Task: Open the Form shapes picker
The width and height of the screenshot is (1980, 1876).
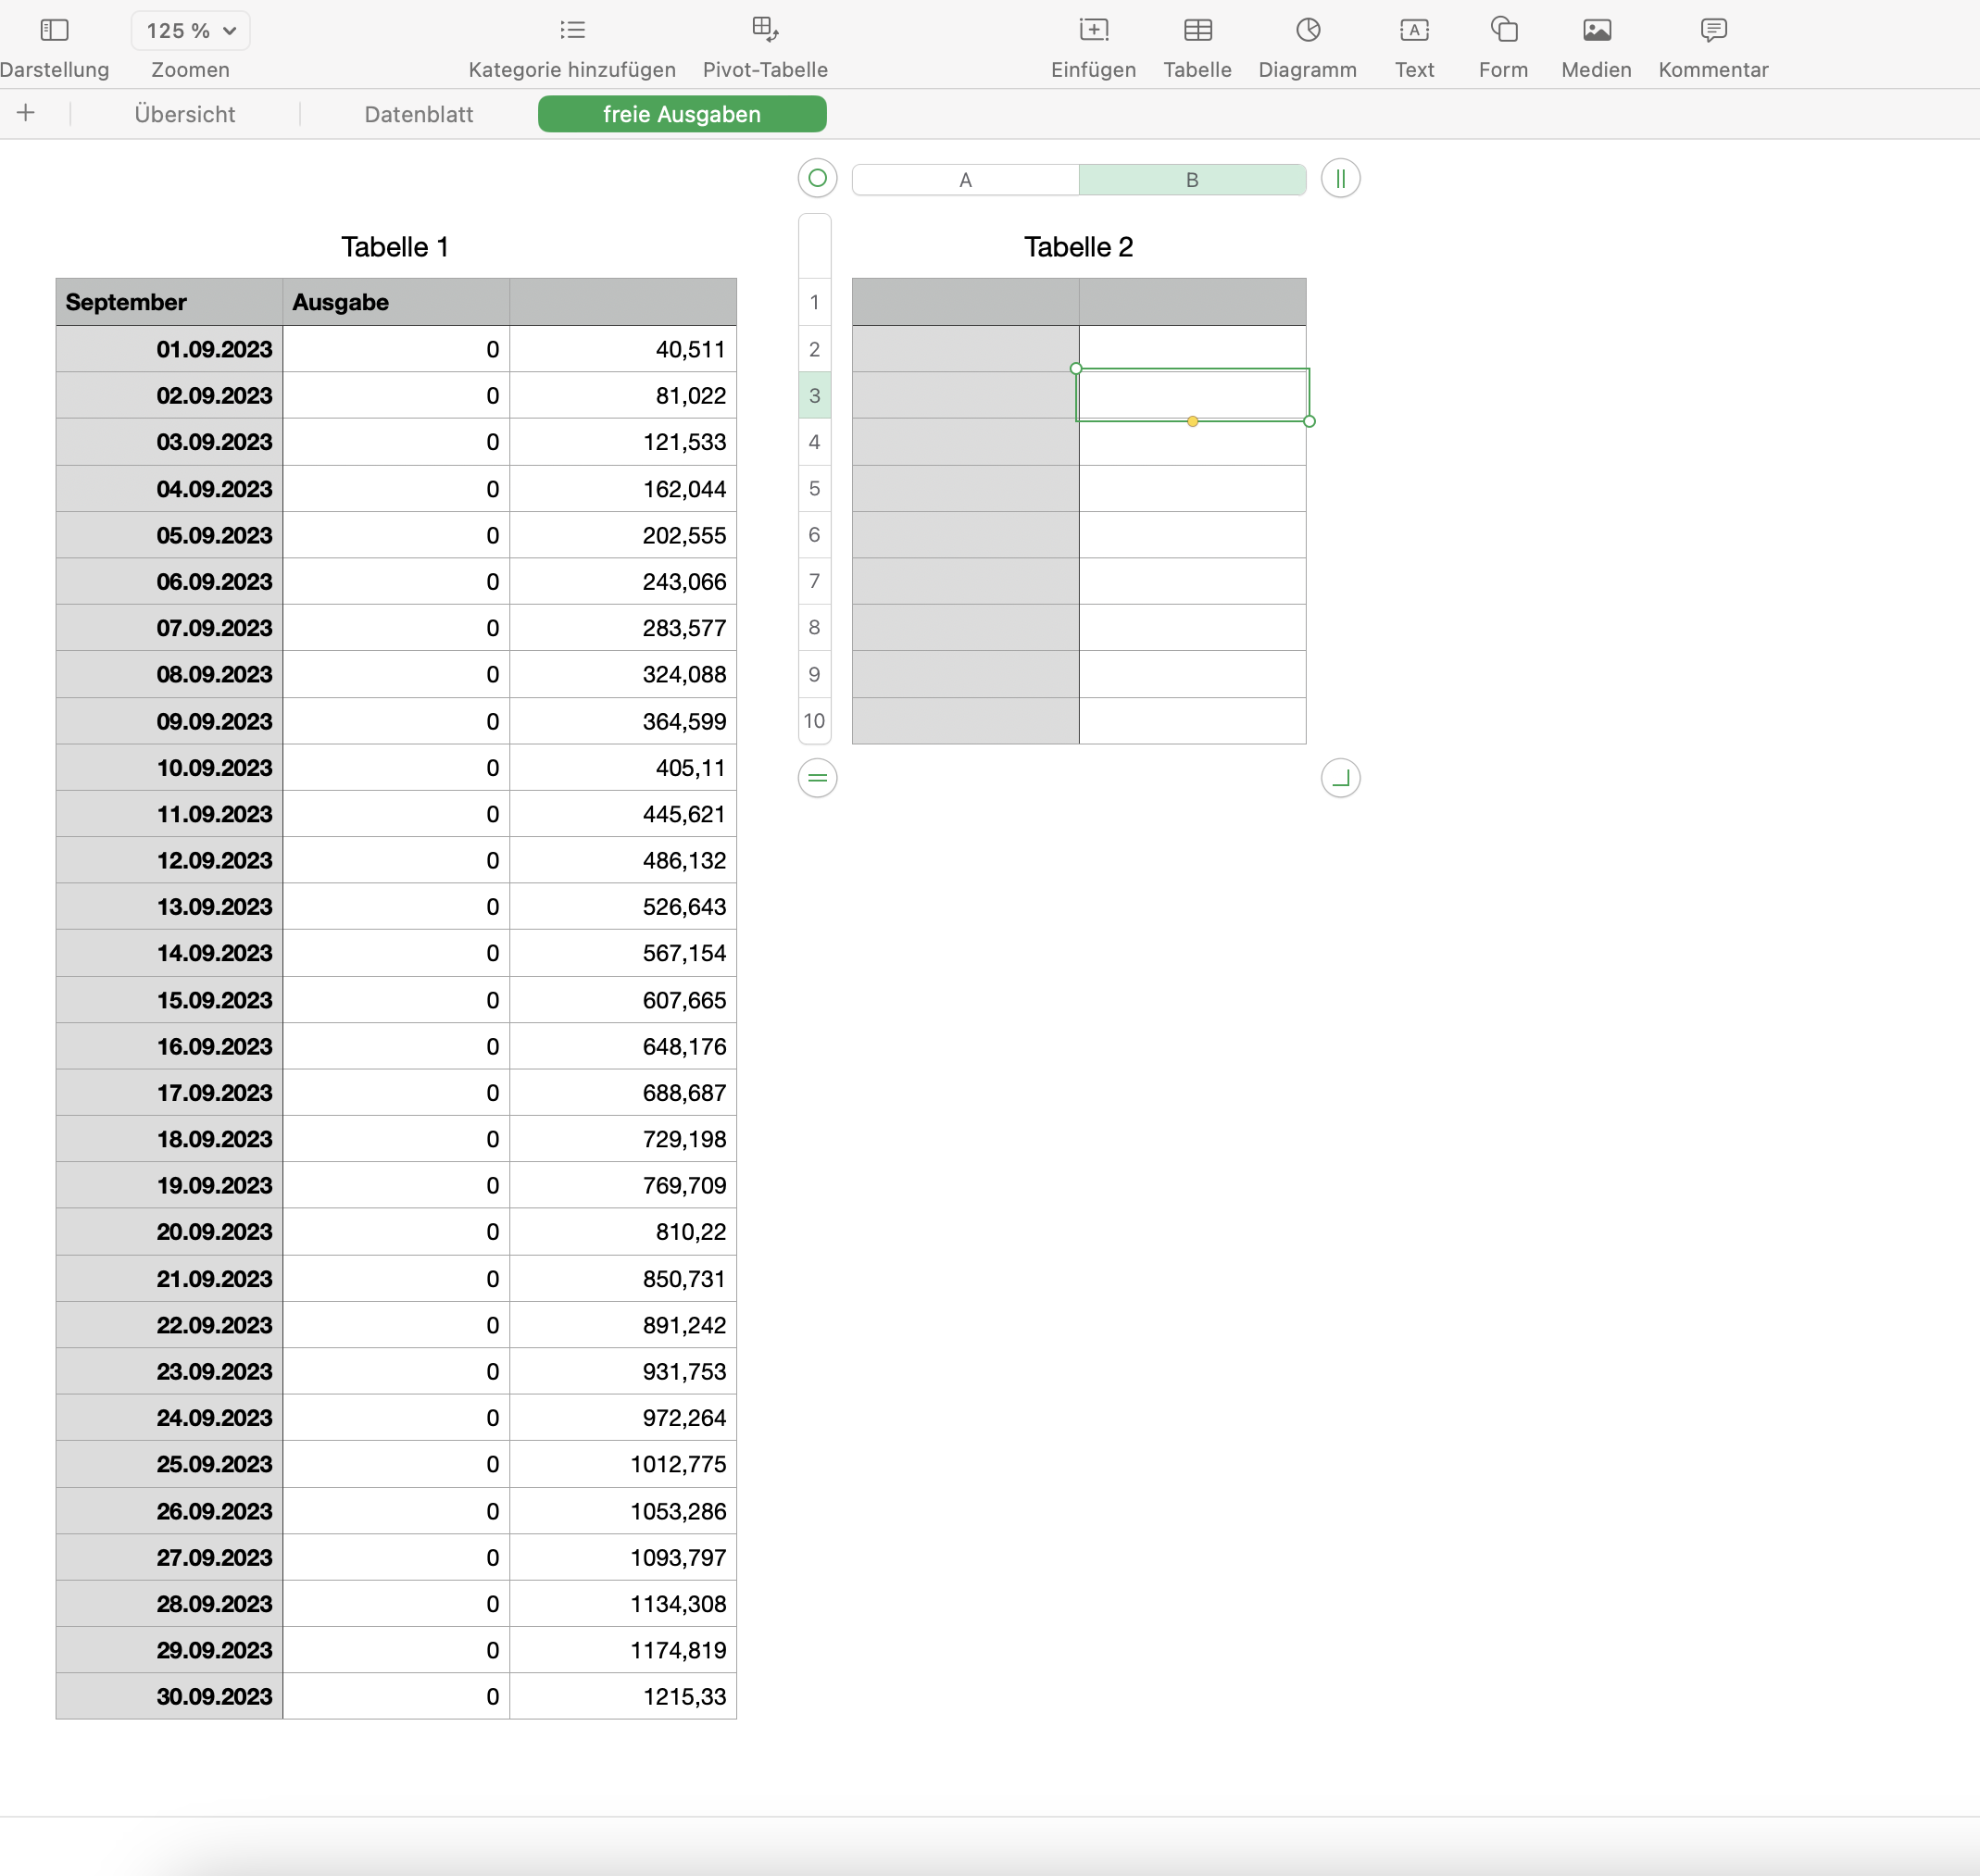Action: click(x=1503, y=31)
